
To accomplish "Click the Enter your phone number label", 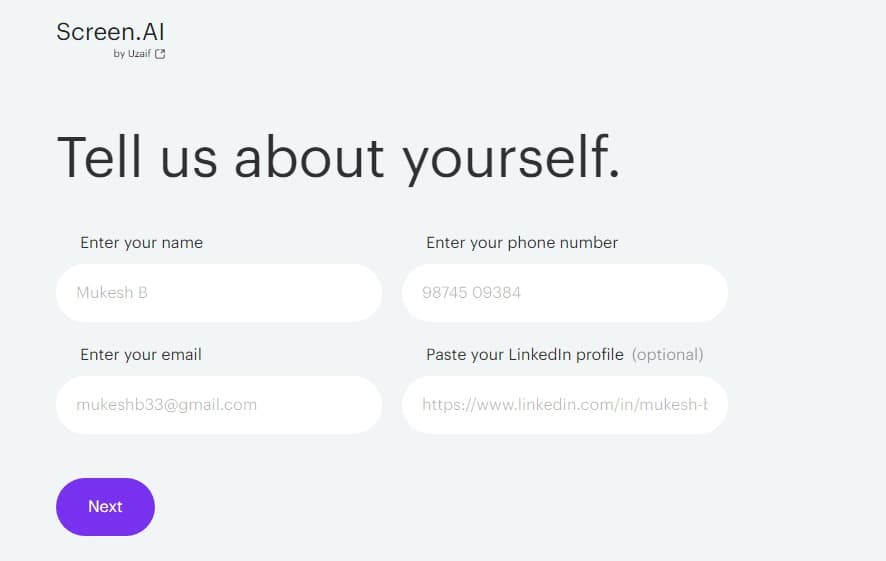I will coord(522,243).
